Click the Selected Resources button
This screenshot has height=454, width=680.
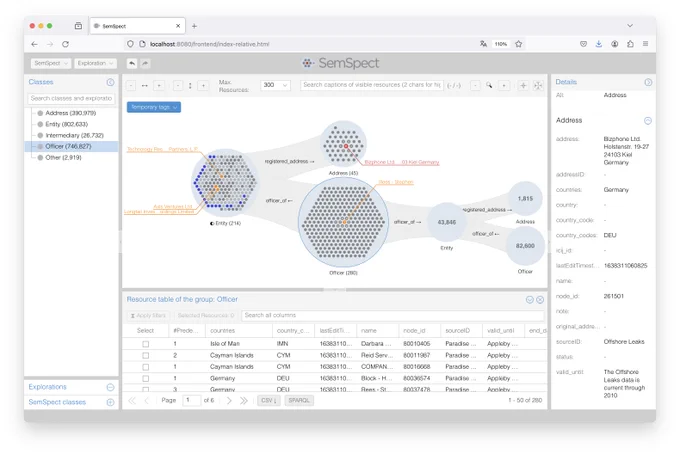point(206,316)
